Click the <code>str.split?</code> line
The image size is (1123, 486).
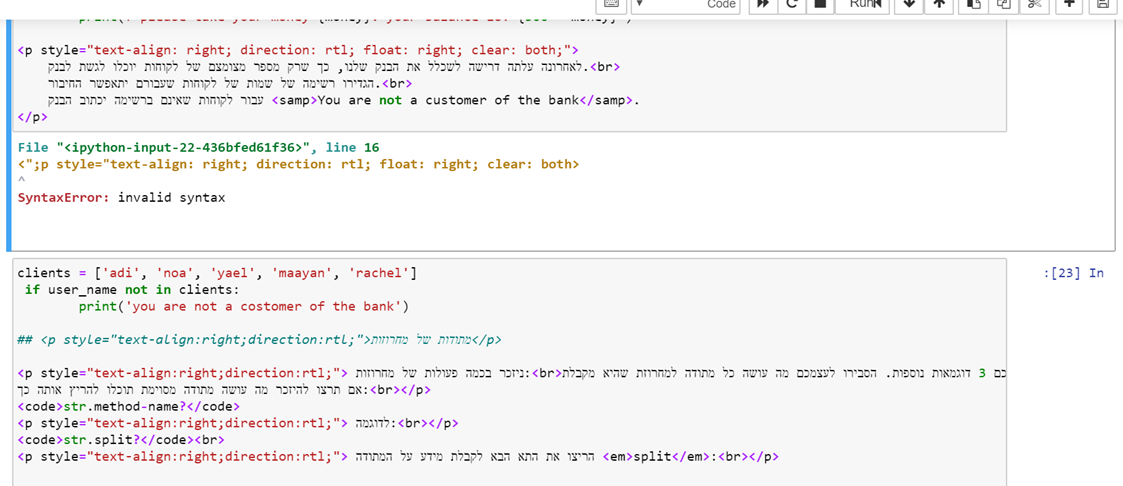[121, 439]
